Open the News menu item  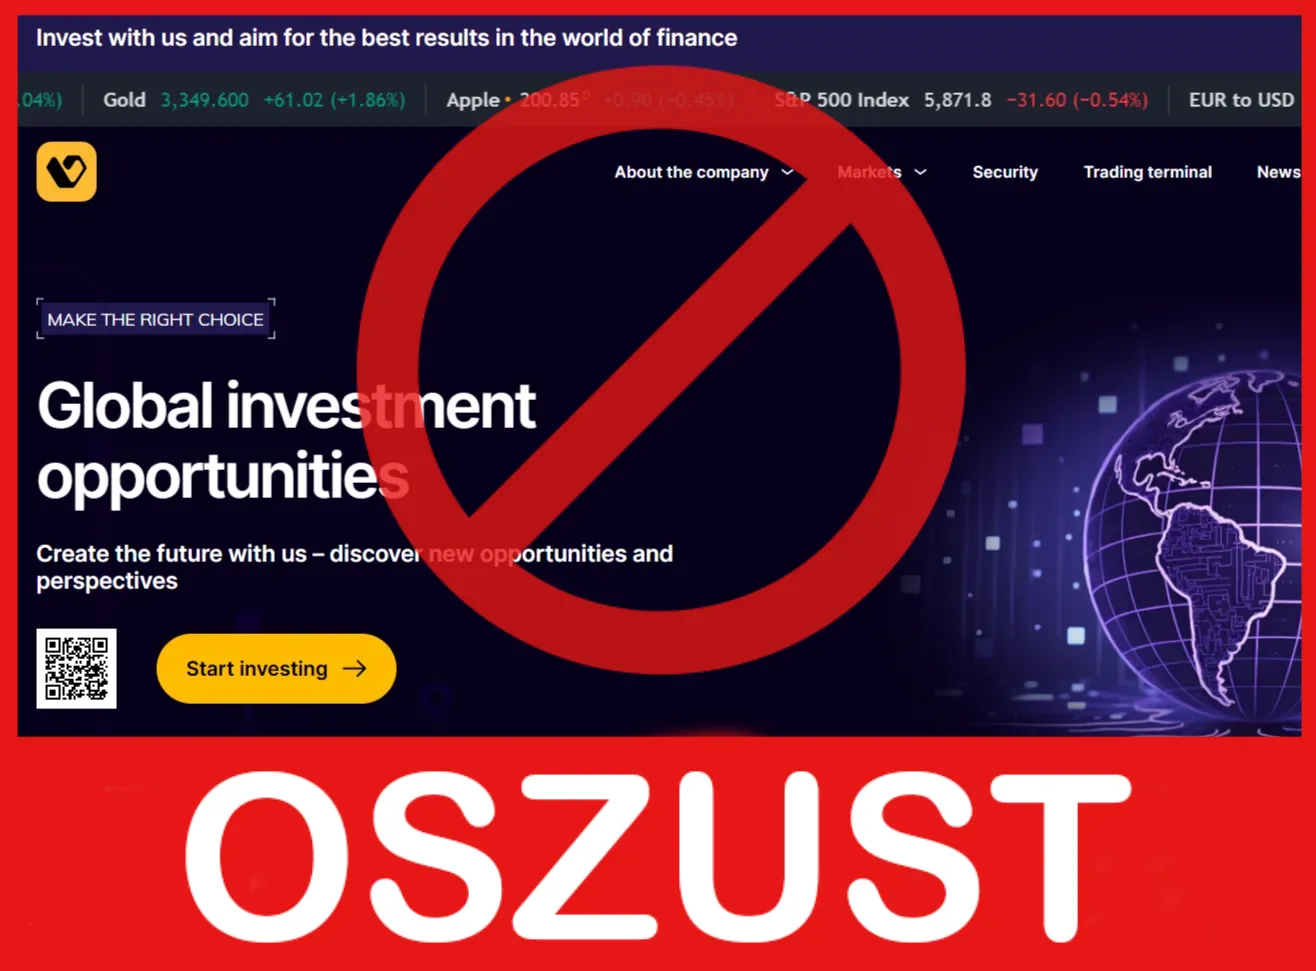[x=1279, y=172]
